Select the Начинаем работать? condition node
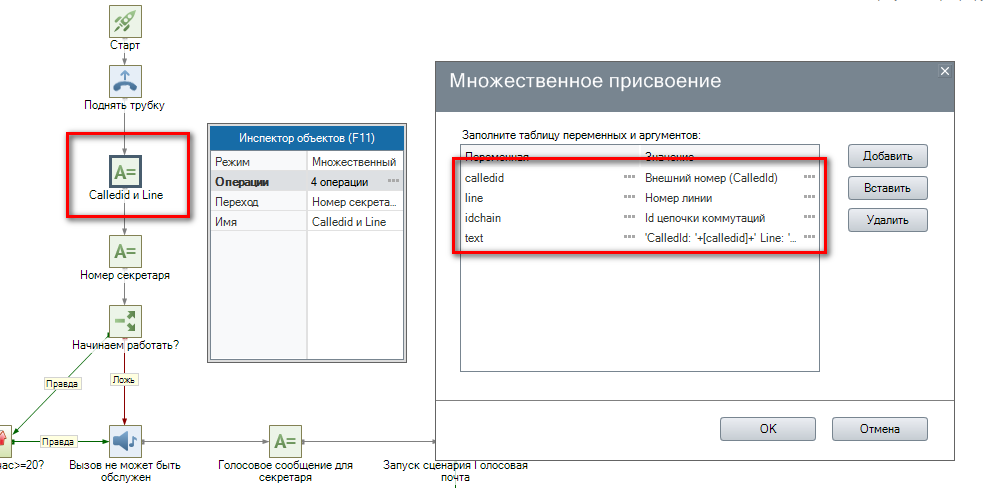Image resolution: width=983 pixels, height=488 pixels. (125, 321)
